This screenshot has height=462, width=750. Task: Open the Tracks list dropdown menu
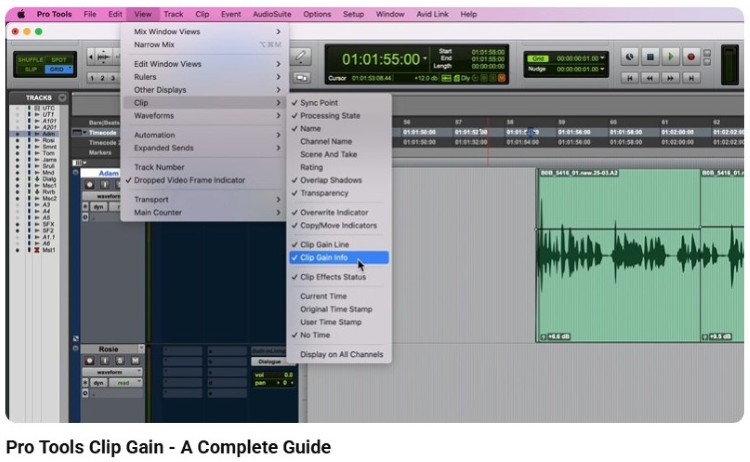coord(62,98)
